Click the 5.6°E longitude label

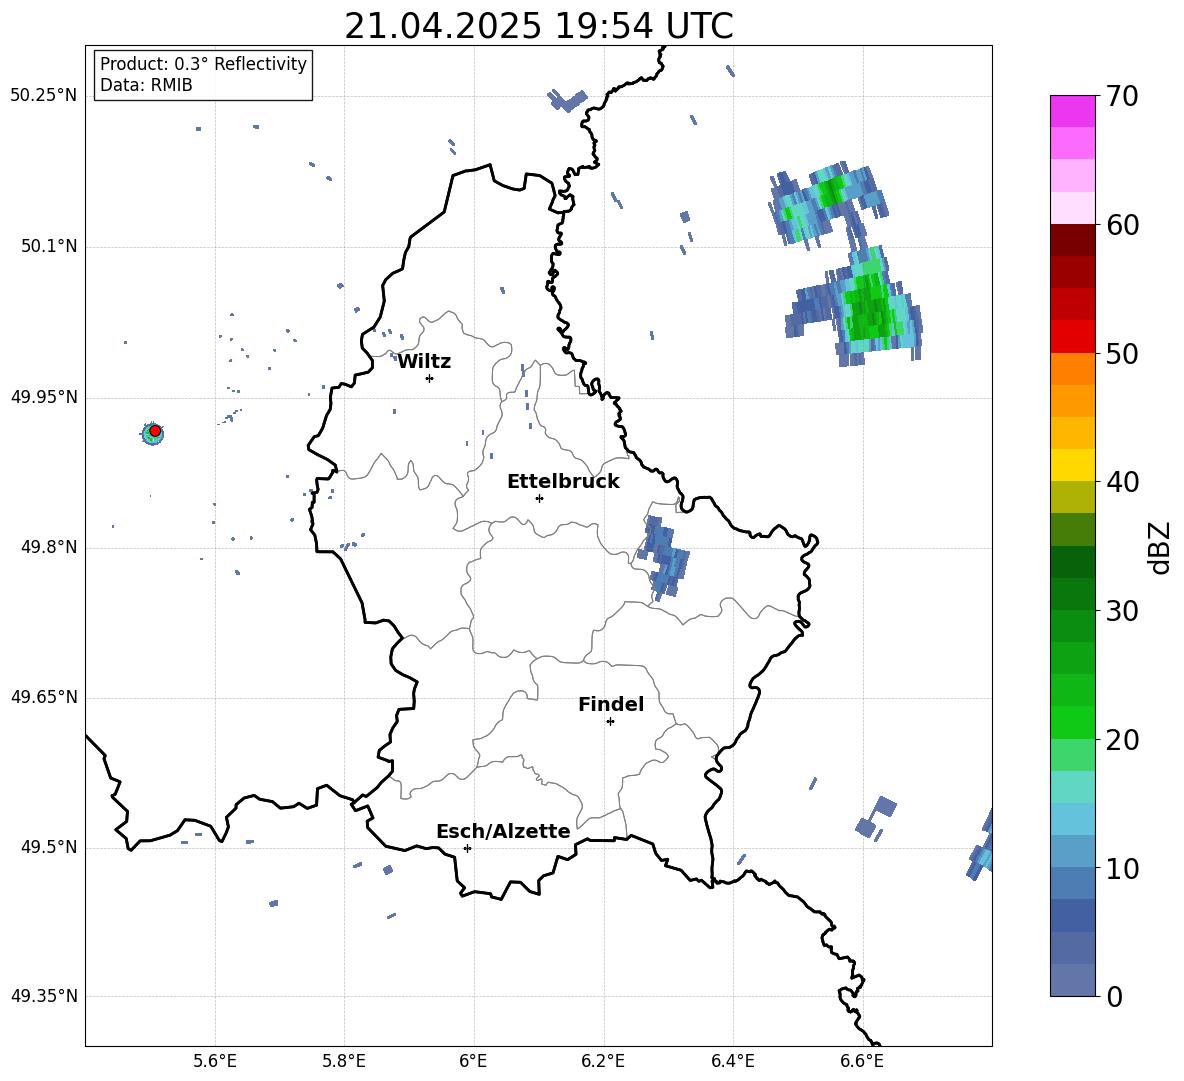pos(215,1061)
